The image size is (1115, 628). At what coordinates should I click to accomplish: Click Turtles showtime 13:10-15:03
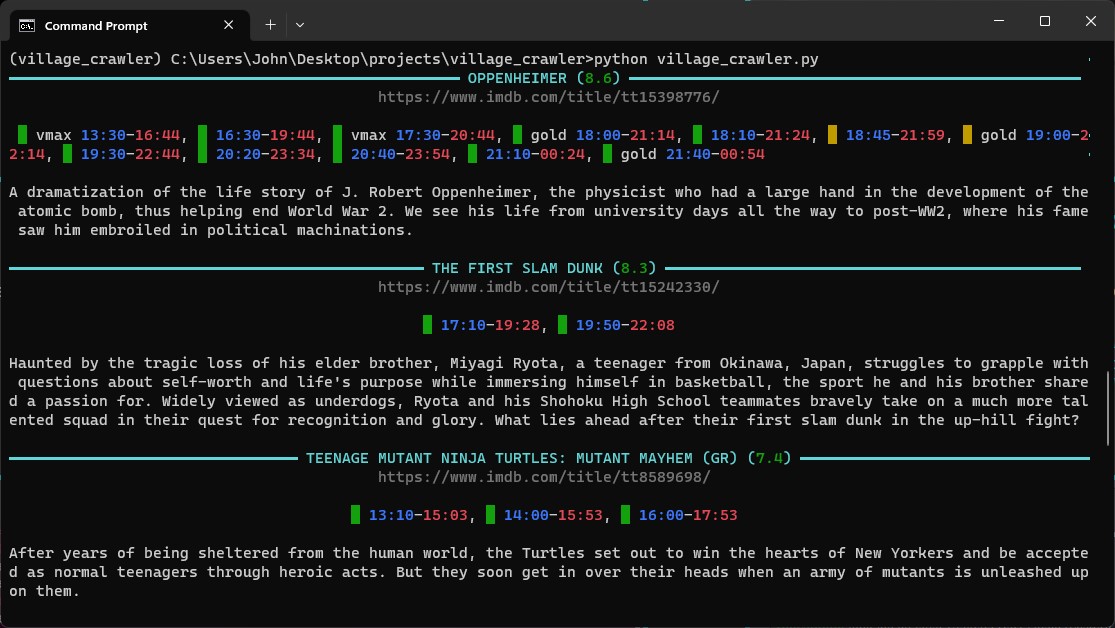[x=418, y=515]
